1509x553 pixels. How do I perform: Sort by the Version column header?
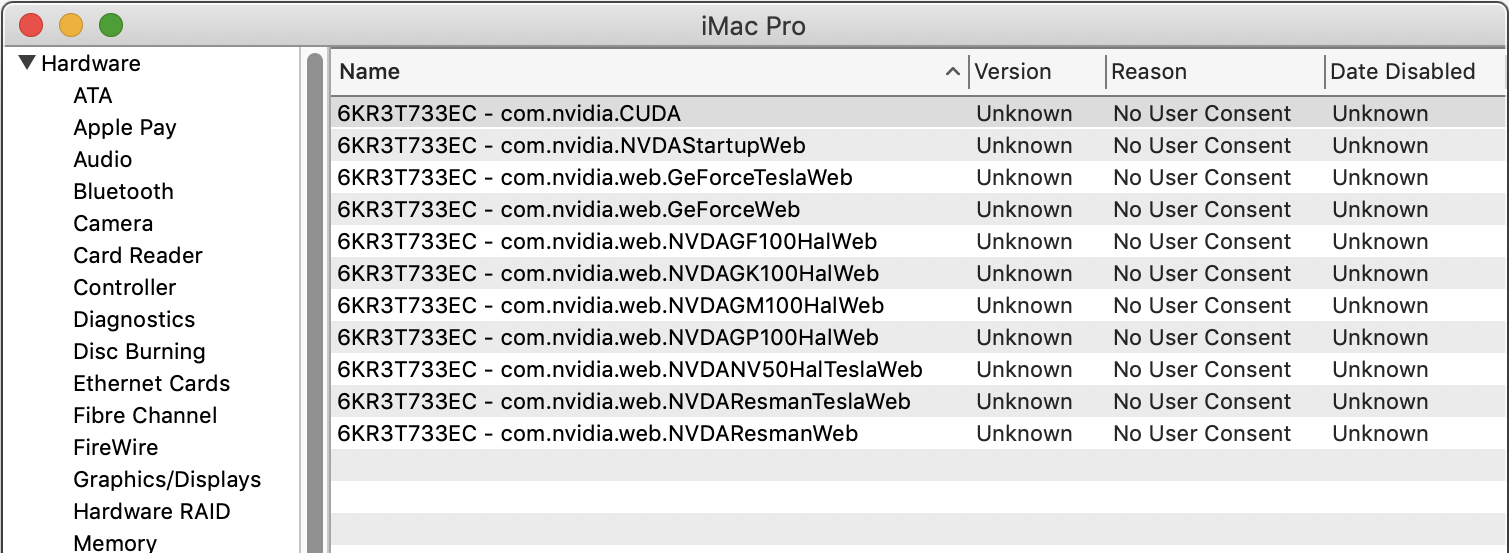point(1012,71)
